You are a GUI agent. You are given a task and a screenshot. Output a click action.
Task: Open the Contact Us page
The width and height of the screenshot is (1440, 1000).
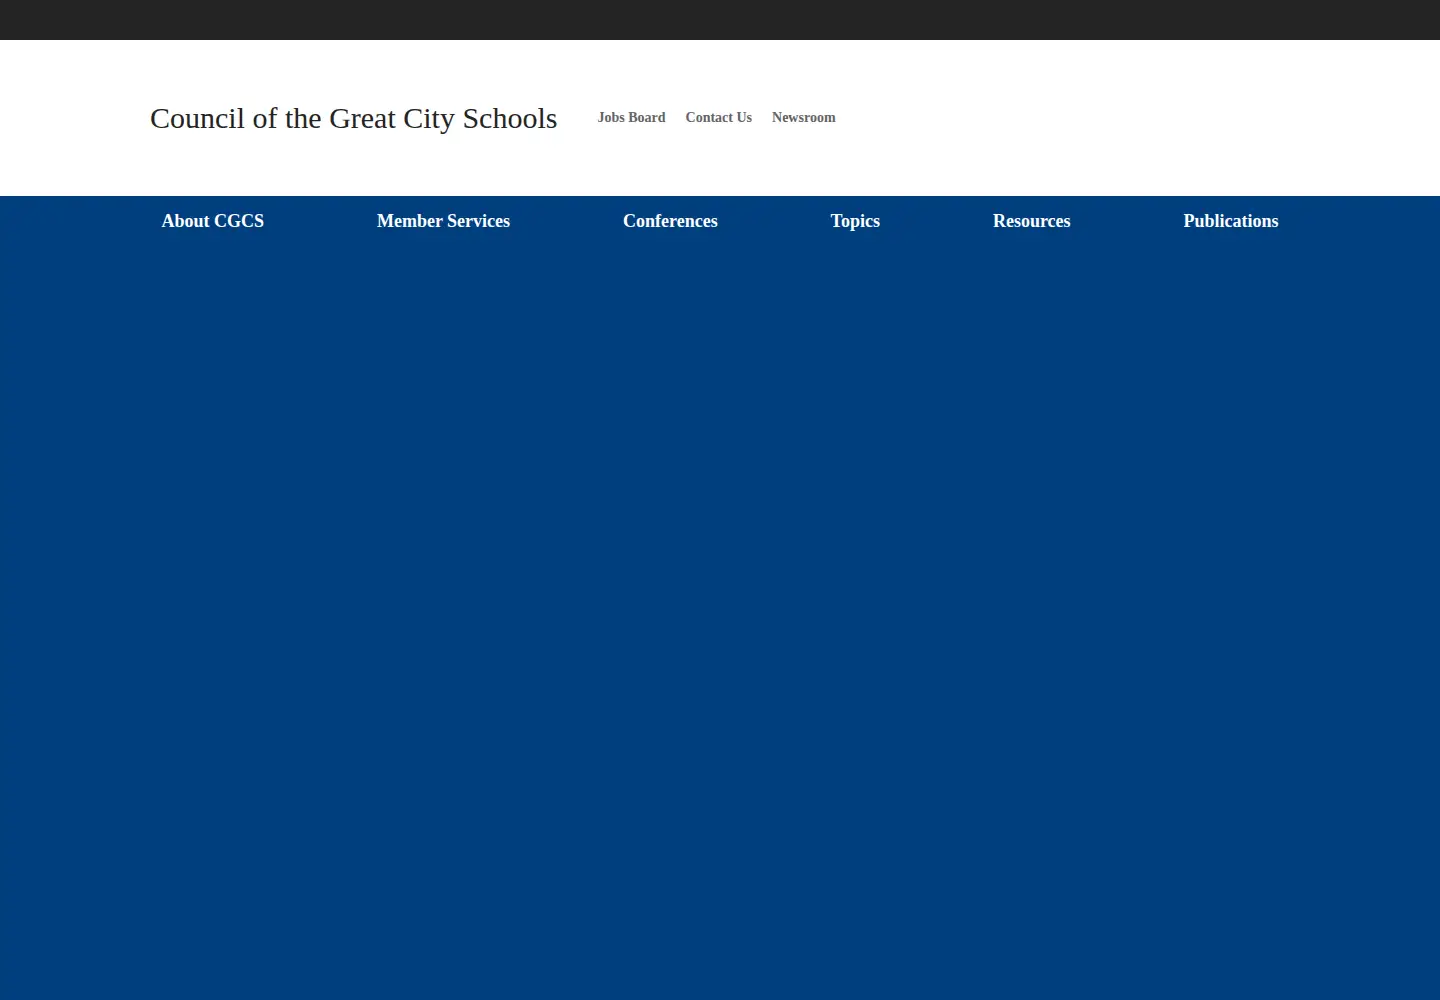pyautogui.click(x=718, y=117)
